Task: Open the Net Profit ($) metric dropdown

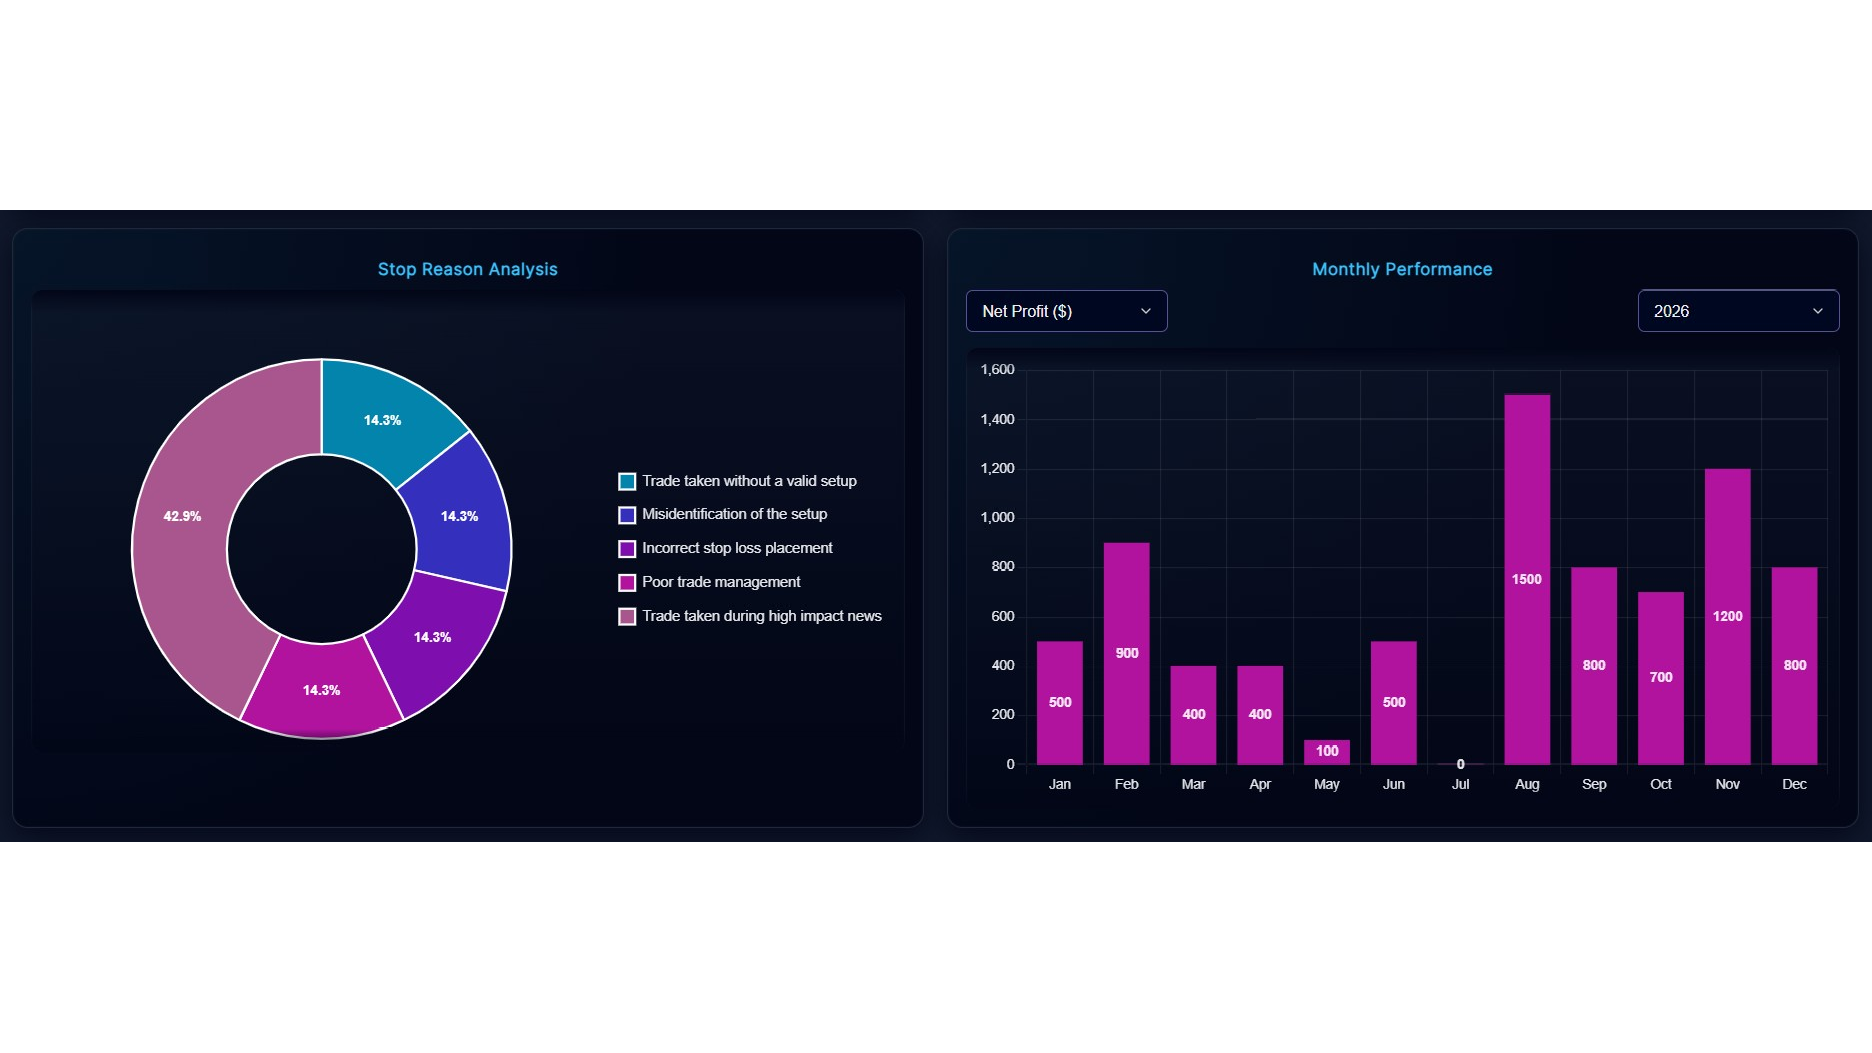Action: [1066, 311]
